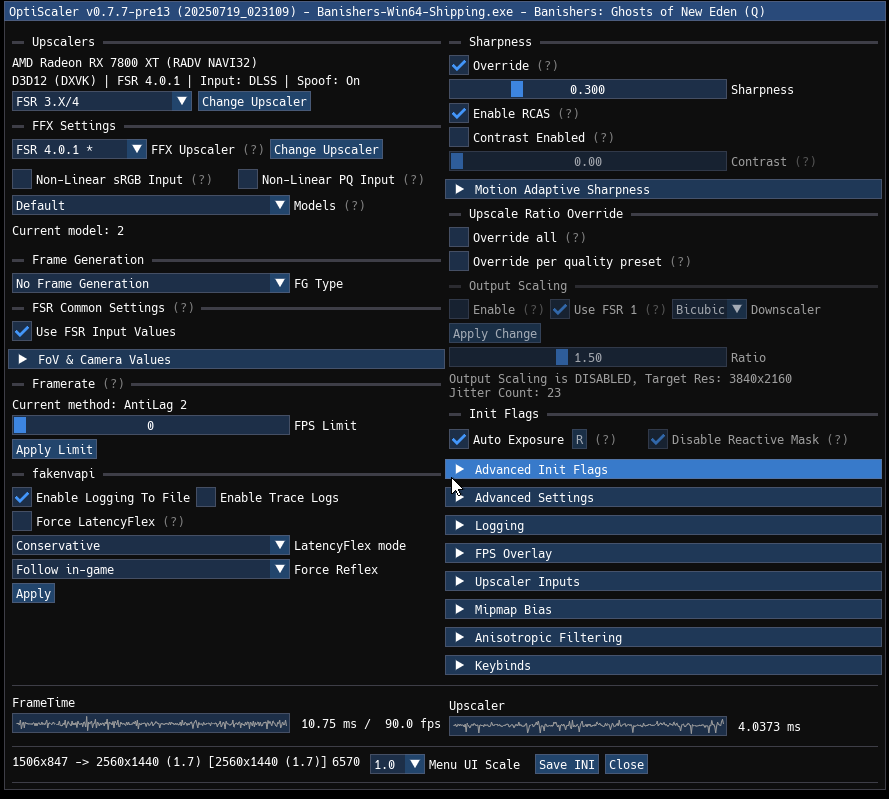Show help for Framerate (?)
Image resolution: width=889 pixels, height=799 pixels.
tap(113, 384)
